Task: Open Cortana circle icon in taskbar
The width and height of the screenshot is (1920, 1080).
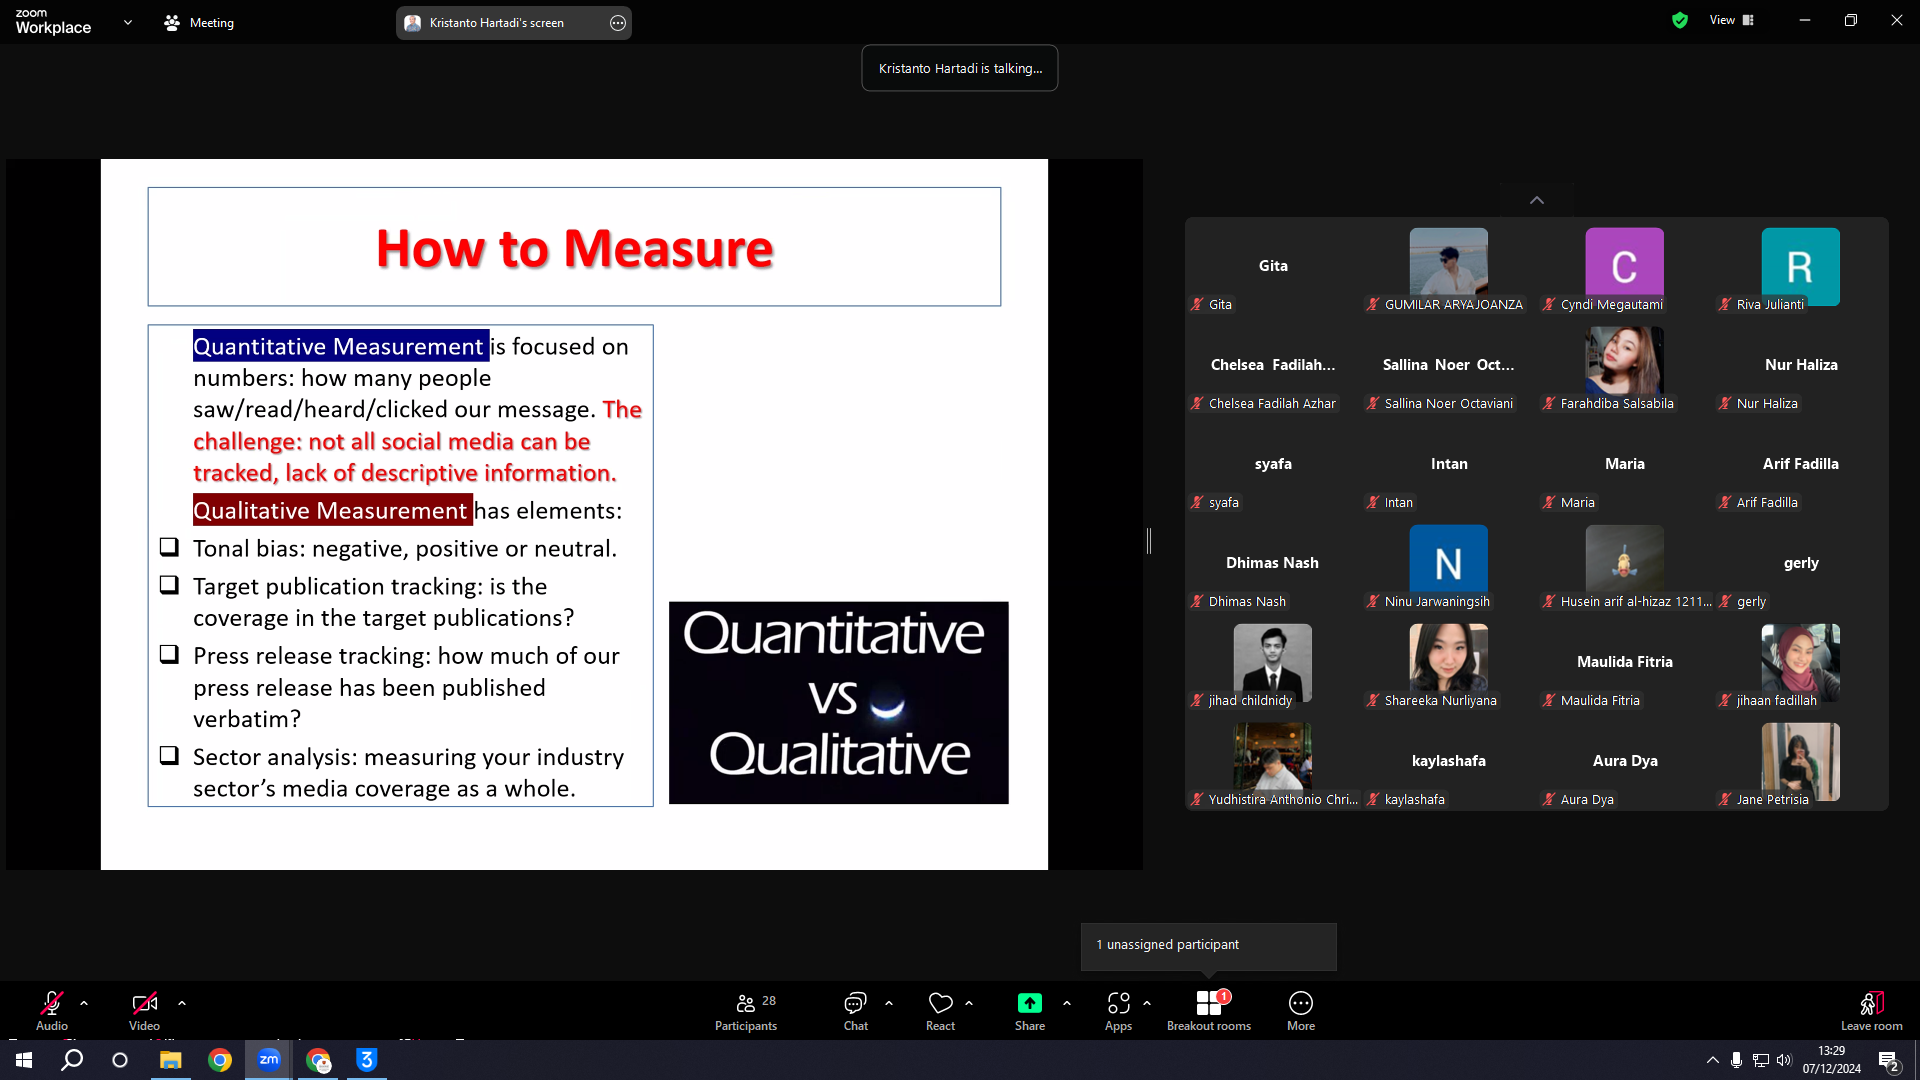Action: click(x=120, y=1060)
